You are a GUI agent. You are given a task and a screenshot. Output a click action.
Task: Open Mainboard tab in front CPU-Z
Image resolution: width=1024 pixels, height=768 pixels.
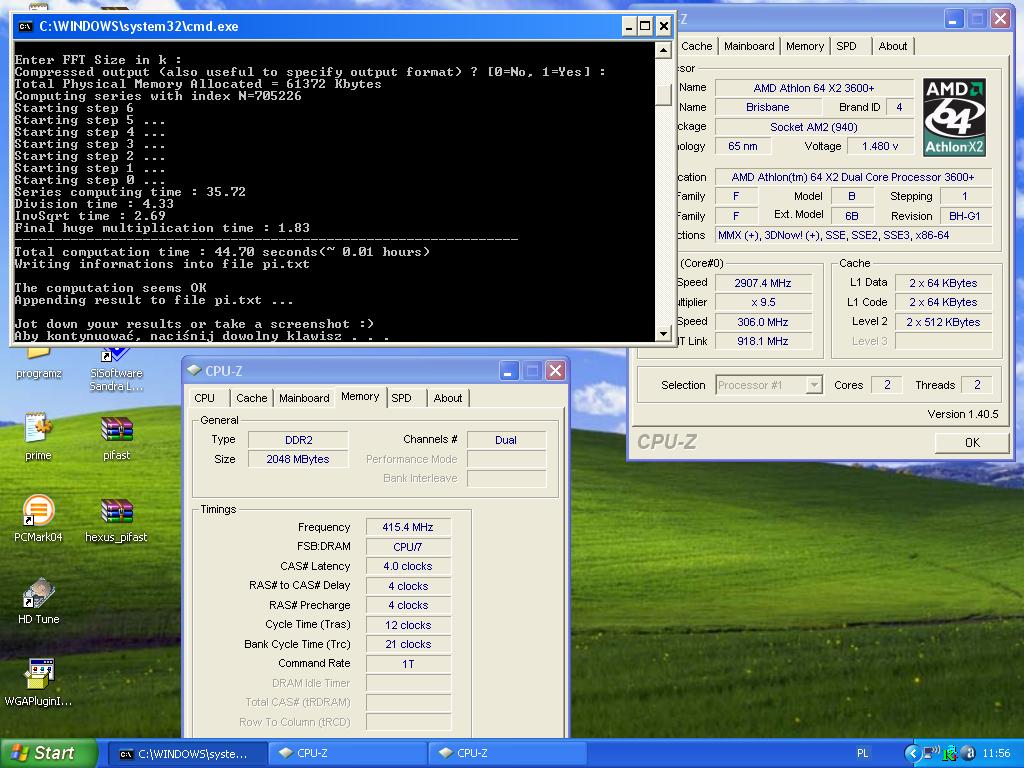[x=304, y=398]
